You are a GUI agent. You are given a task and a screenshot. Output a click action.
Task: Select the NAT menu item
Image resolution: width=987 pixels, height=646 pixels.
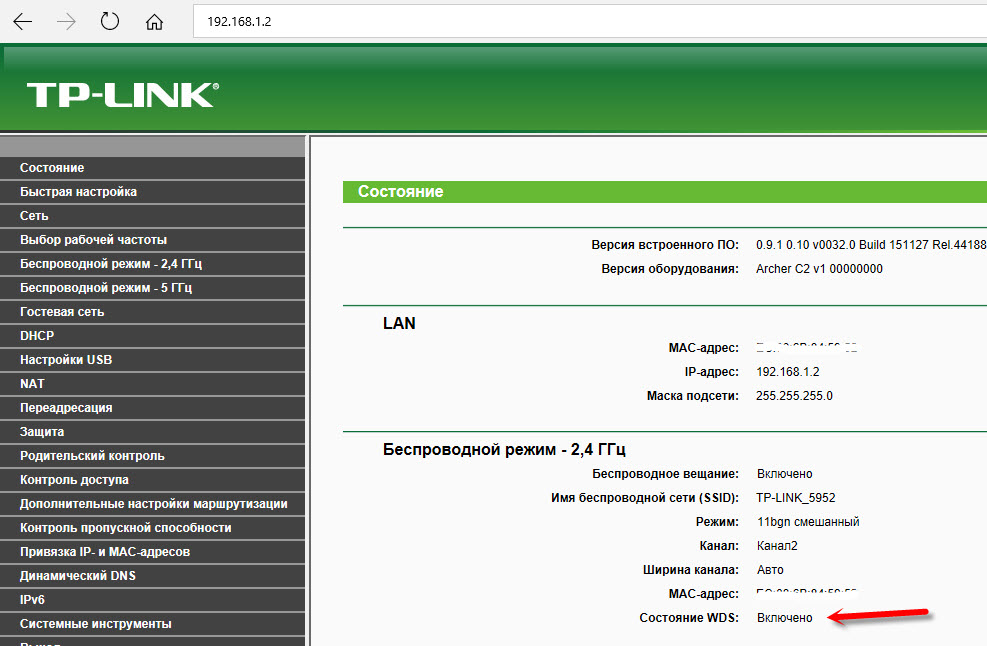click(x=152, y=383)
